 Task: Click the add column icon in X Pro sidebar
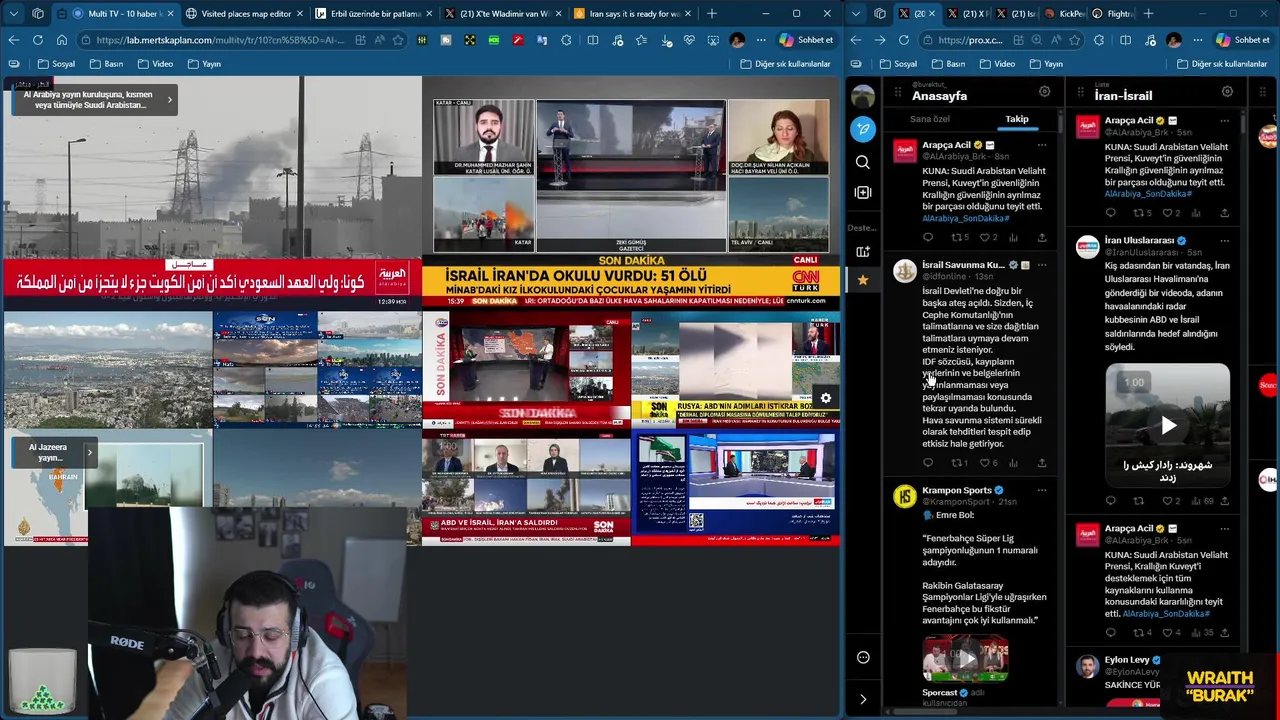coord(863,192)
